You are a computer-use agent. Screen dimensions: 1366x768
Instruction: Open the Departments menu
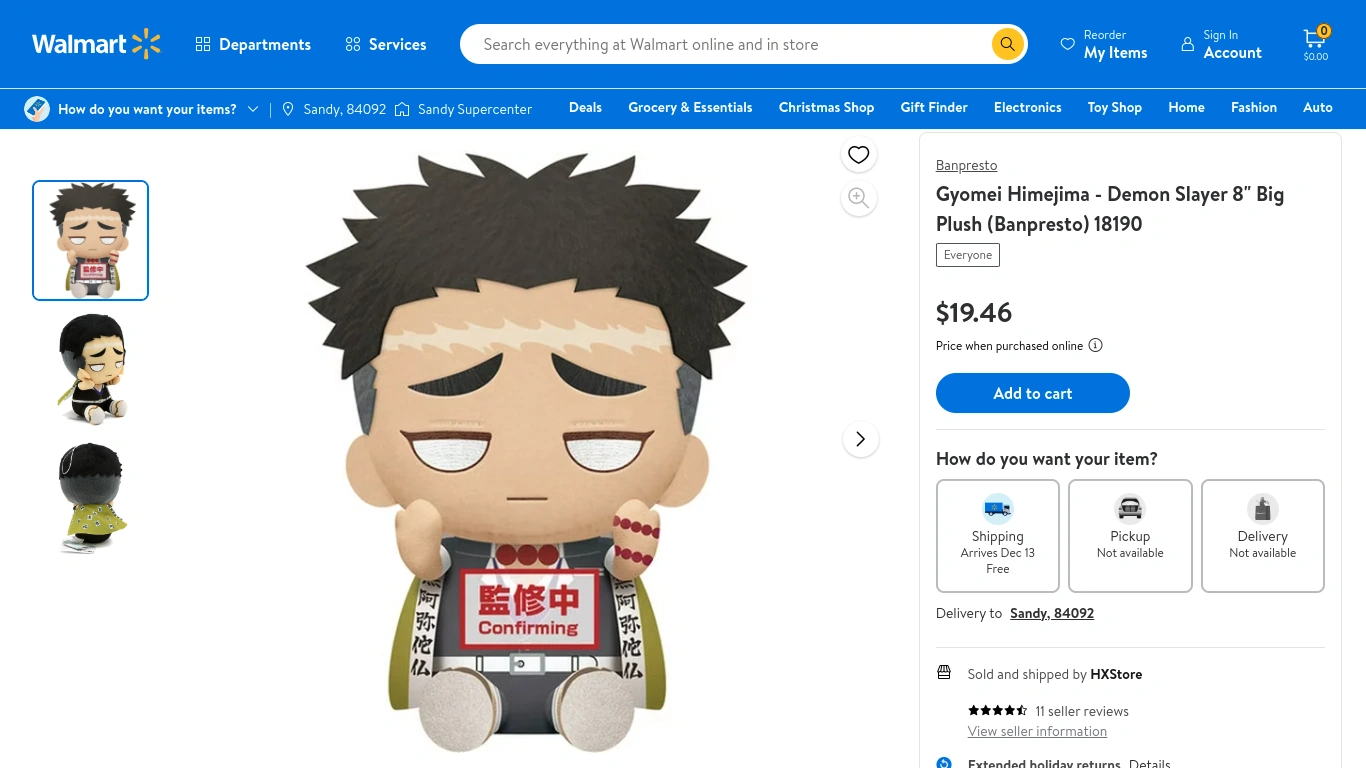pos(253,44)
